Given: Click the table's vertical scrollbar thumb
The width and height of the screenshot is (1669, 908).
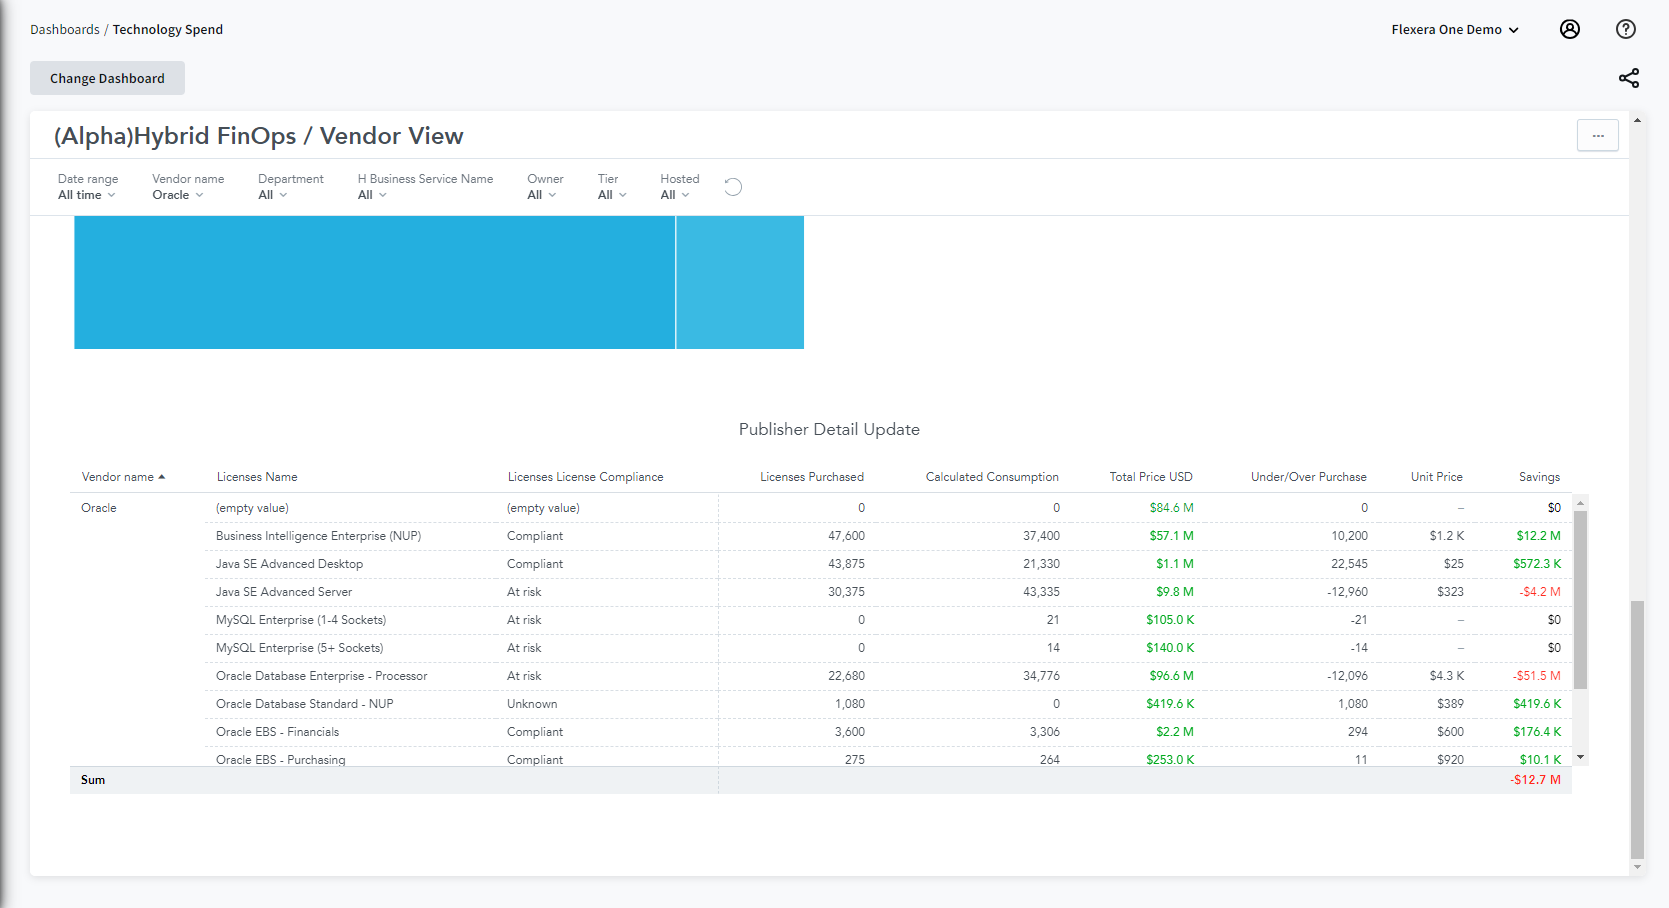Looking at the screenshot, I should 1581,600.
